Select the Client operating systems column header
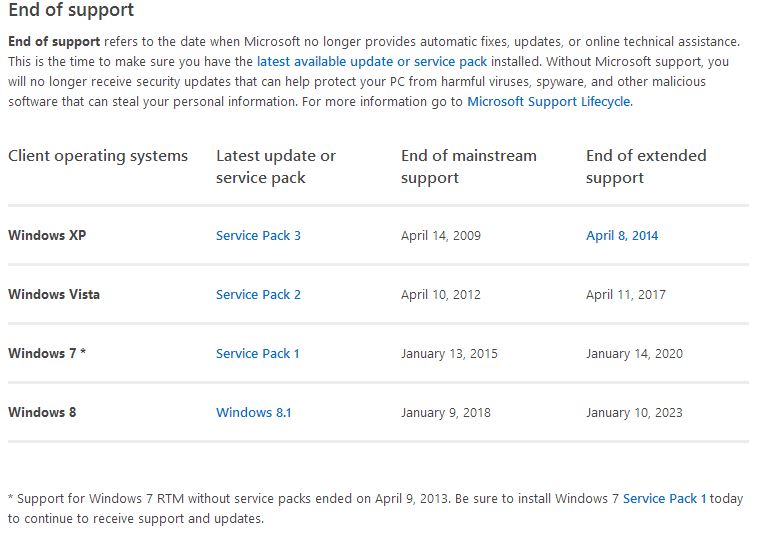Image resolution: width=759 pixels, height=543 pixels. click(x=98, y=156)
